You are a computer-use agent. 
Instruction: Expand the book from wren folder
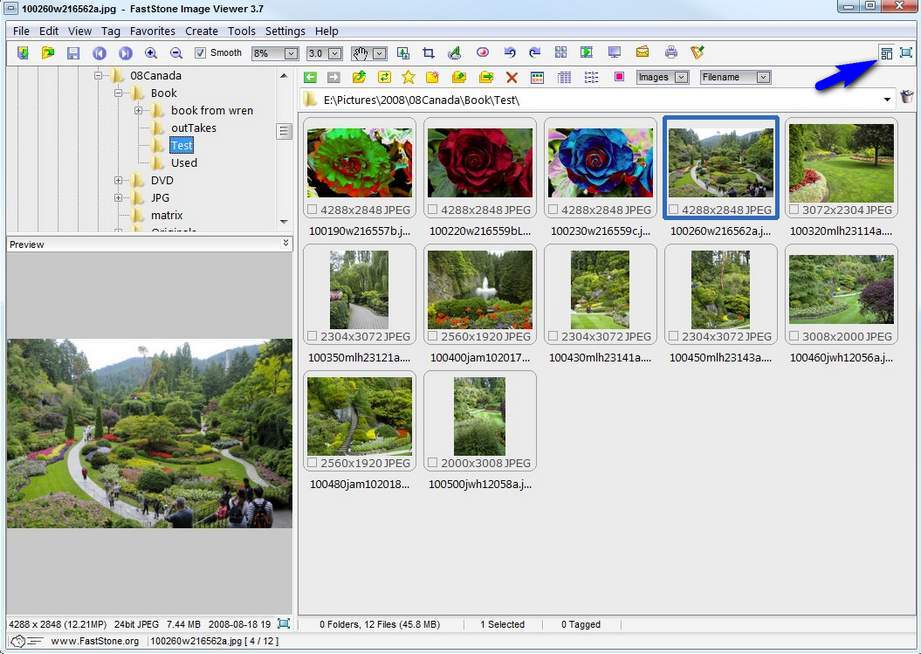138,110
